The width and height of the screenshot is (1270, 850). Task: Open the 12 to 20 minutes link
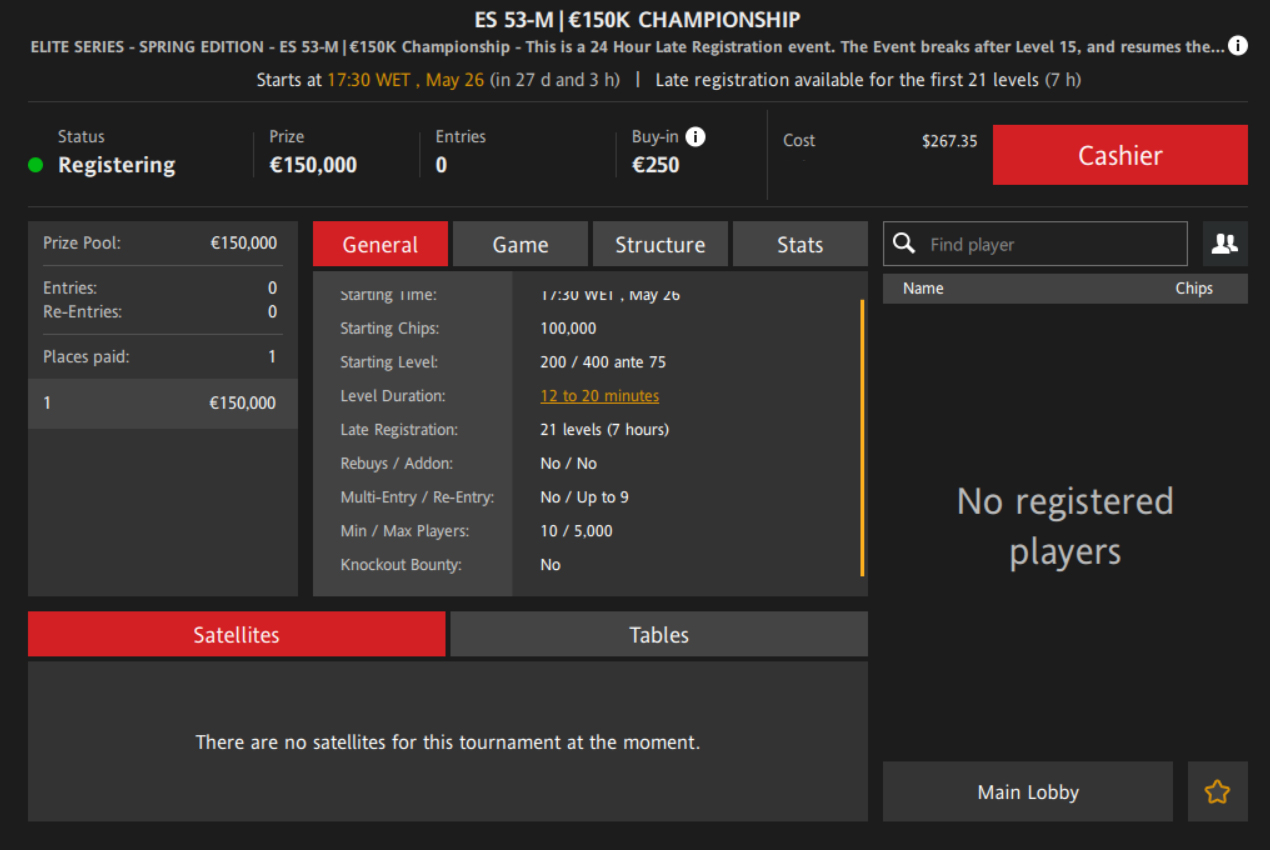pos(599,396)
